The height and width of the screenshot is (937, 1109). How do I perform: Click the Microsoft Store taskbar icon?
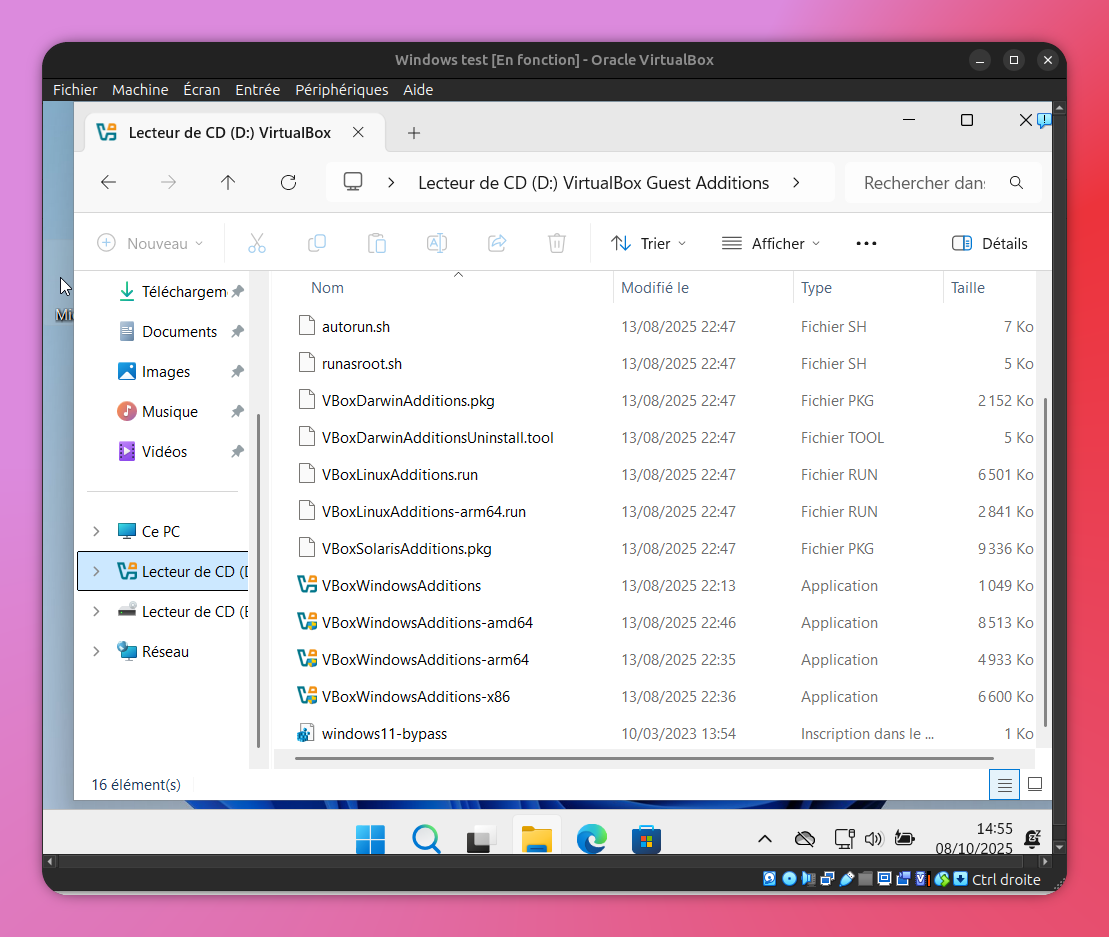646,839
